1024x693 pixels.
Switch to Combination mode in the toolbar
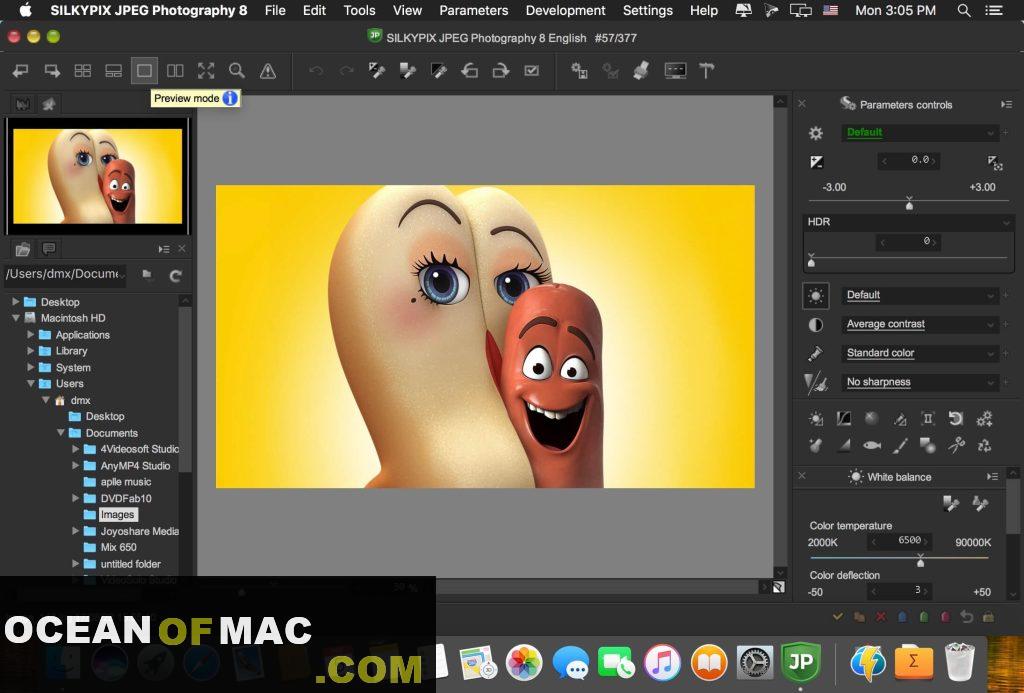(x=114, y=71)
